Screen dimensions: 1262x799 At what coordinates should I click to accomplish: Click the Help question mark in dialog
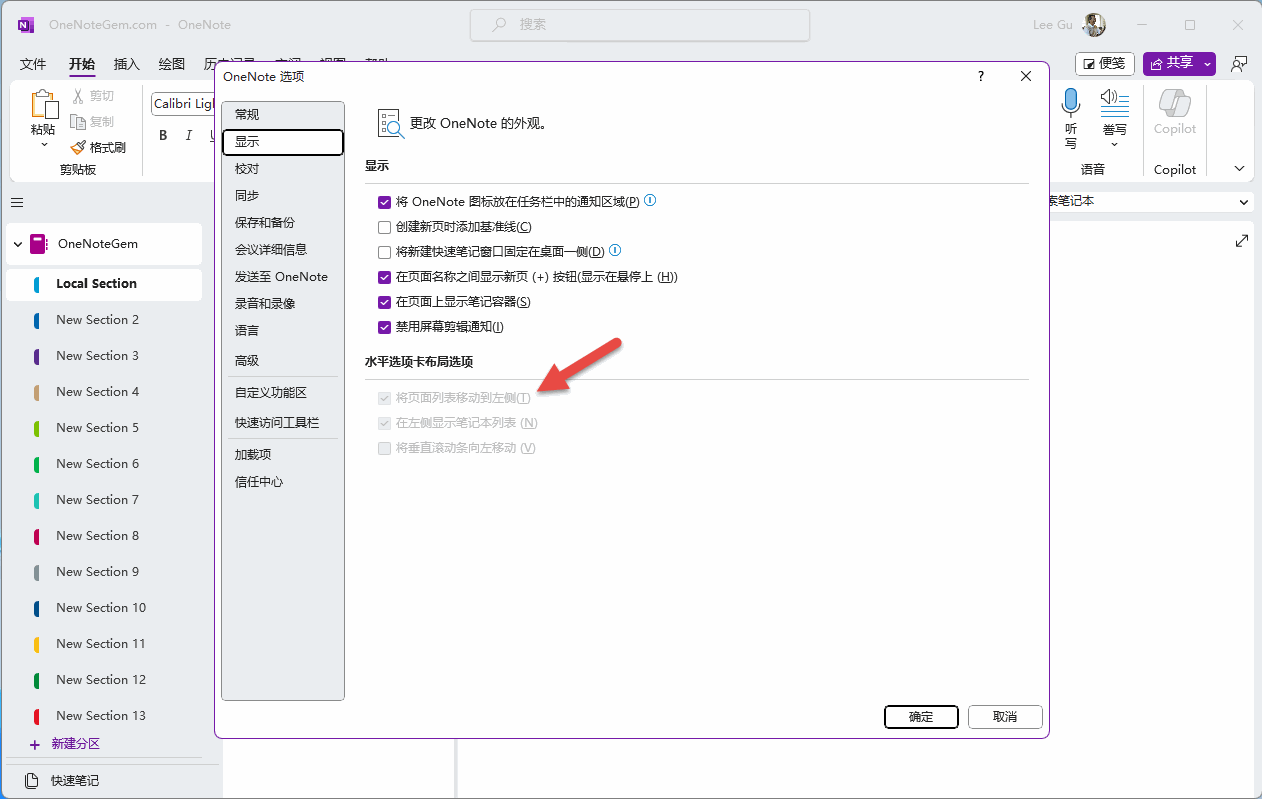(981, 76)
